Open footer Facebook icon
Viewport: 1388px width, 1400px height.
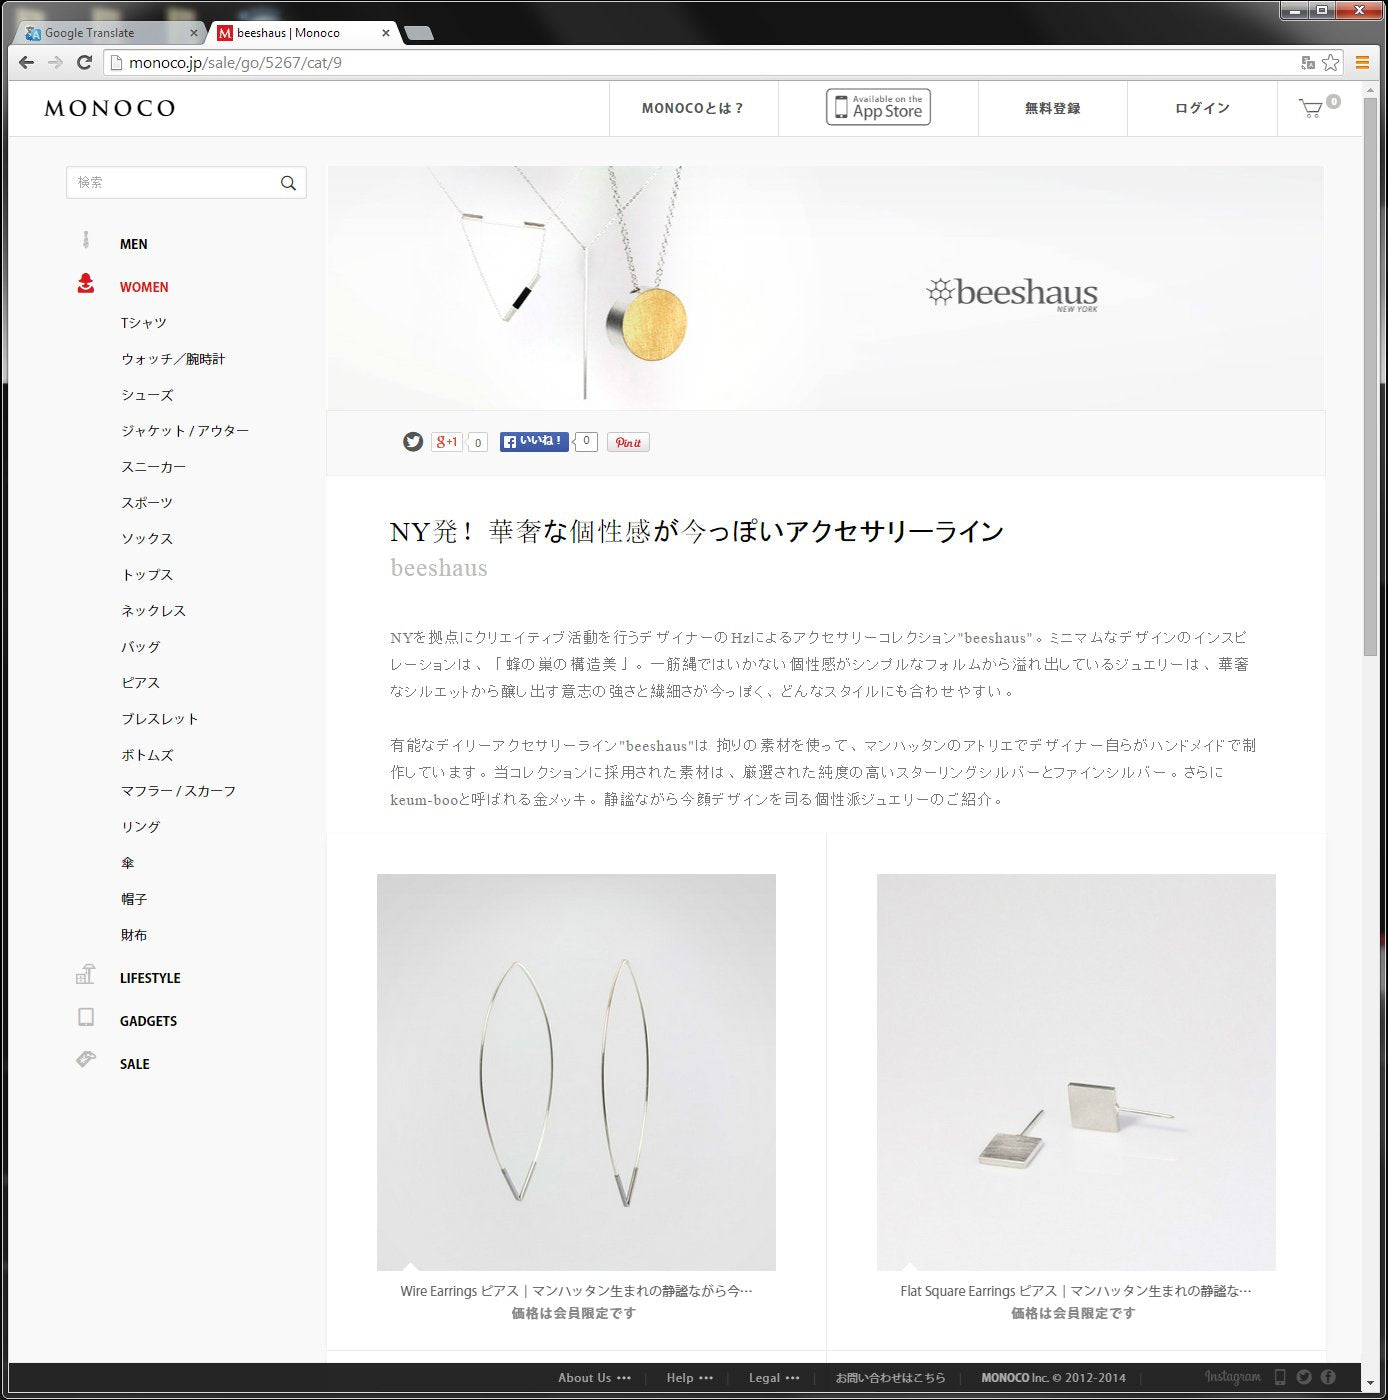click(x=1328, y=1377)
